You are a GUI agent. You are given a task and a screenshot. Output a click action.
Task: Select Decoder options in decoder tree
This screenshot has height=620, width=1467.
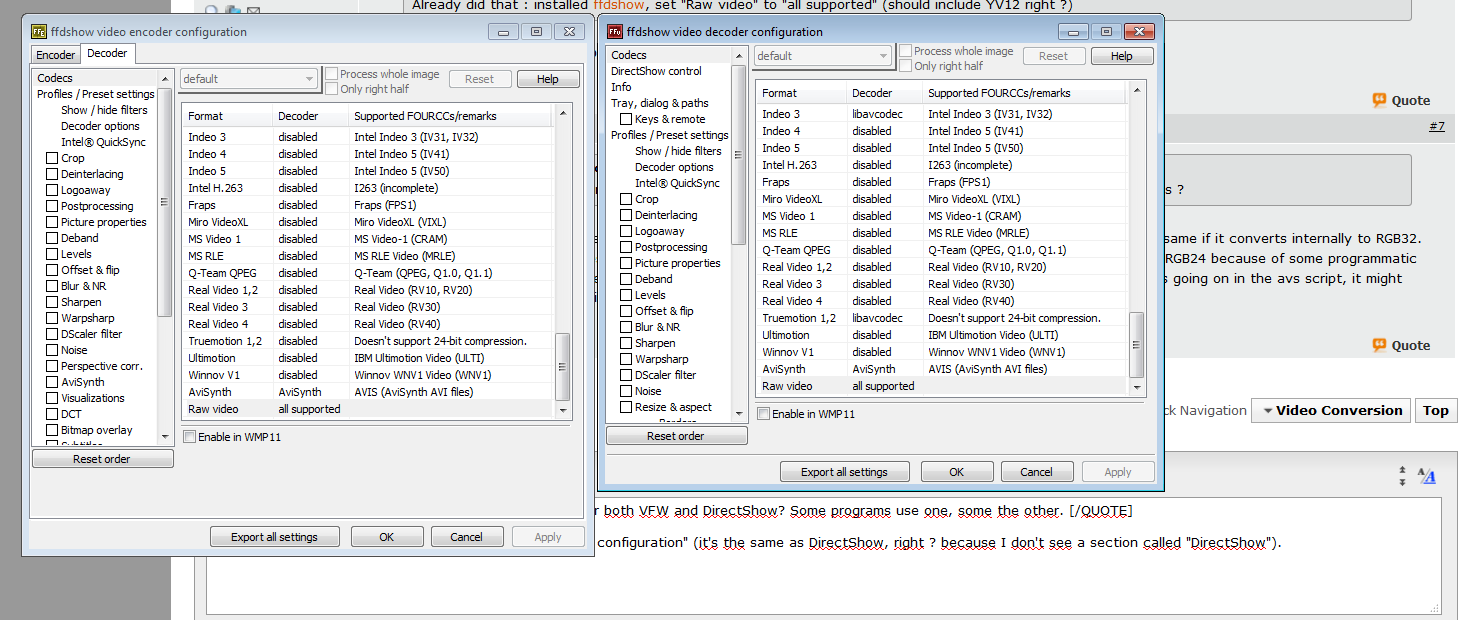(x=675, y=167)
